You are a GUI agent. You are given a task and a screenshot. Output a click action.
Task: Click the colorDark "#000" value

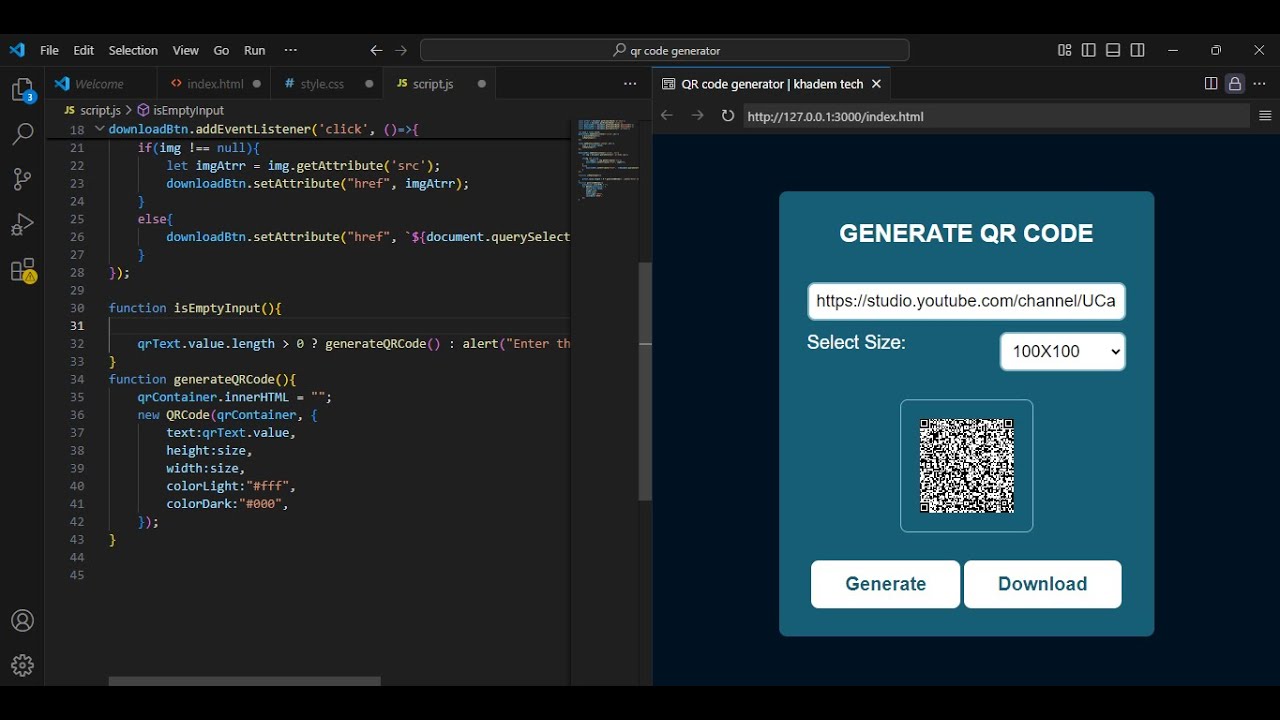[261, 504]
